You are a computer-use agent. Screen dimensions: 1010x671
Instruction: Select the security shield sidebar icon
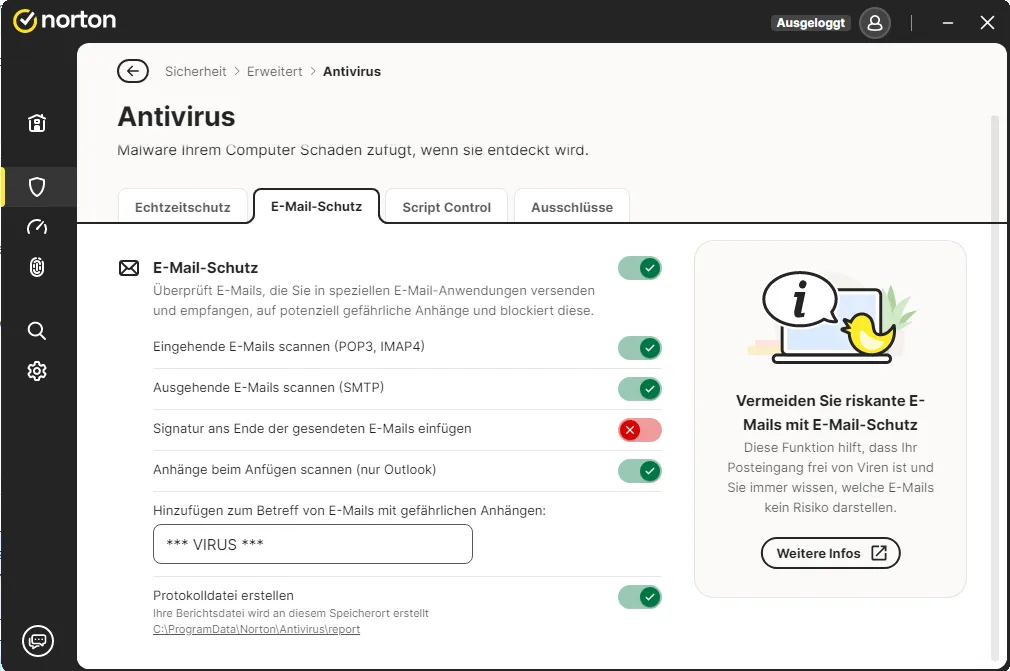point(37,187)
